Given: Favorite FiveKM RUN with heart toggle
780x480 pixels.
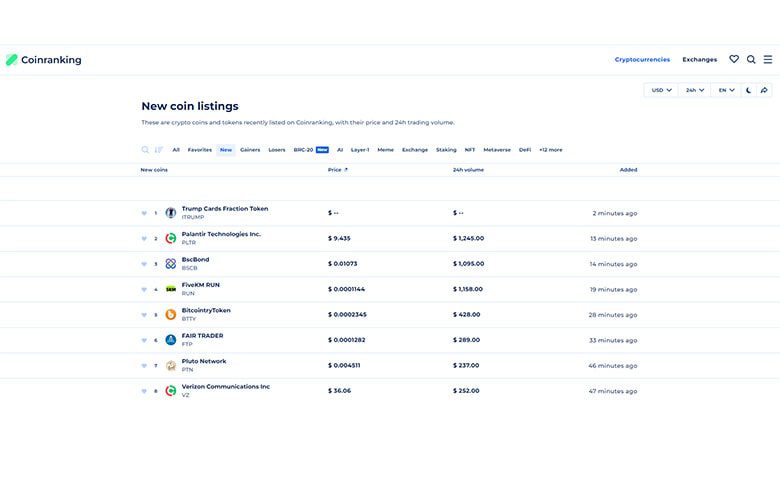Looking at the screenshot, I should 144,289.
